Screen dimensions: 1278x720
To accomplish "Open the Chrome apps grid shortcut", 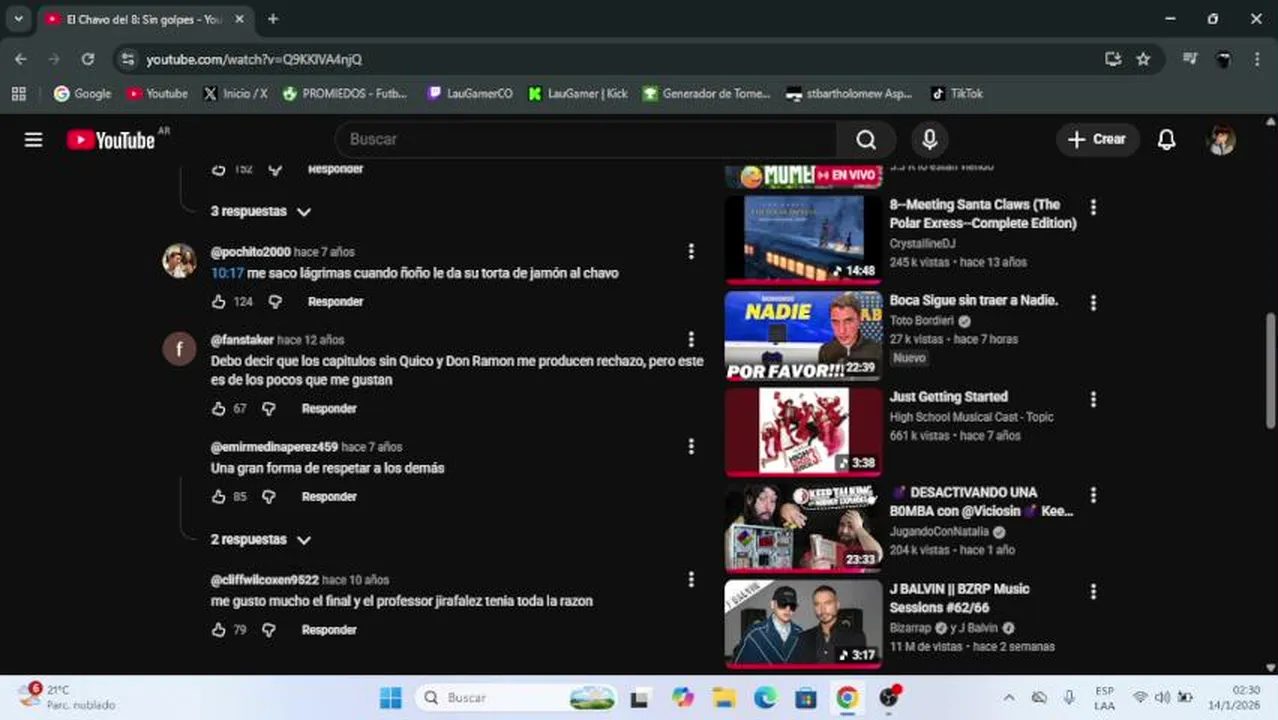I will click(x=18, y=93).
